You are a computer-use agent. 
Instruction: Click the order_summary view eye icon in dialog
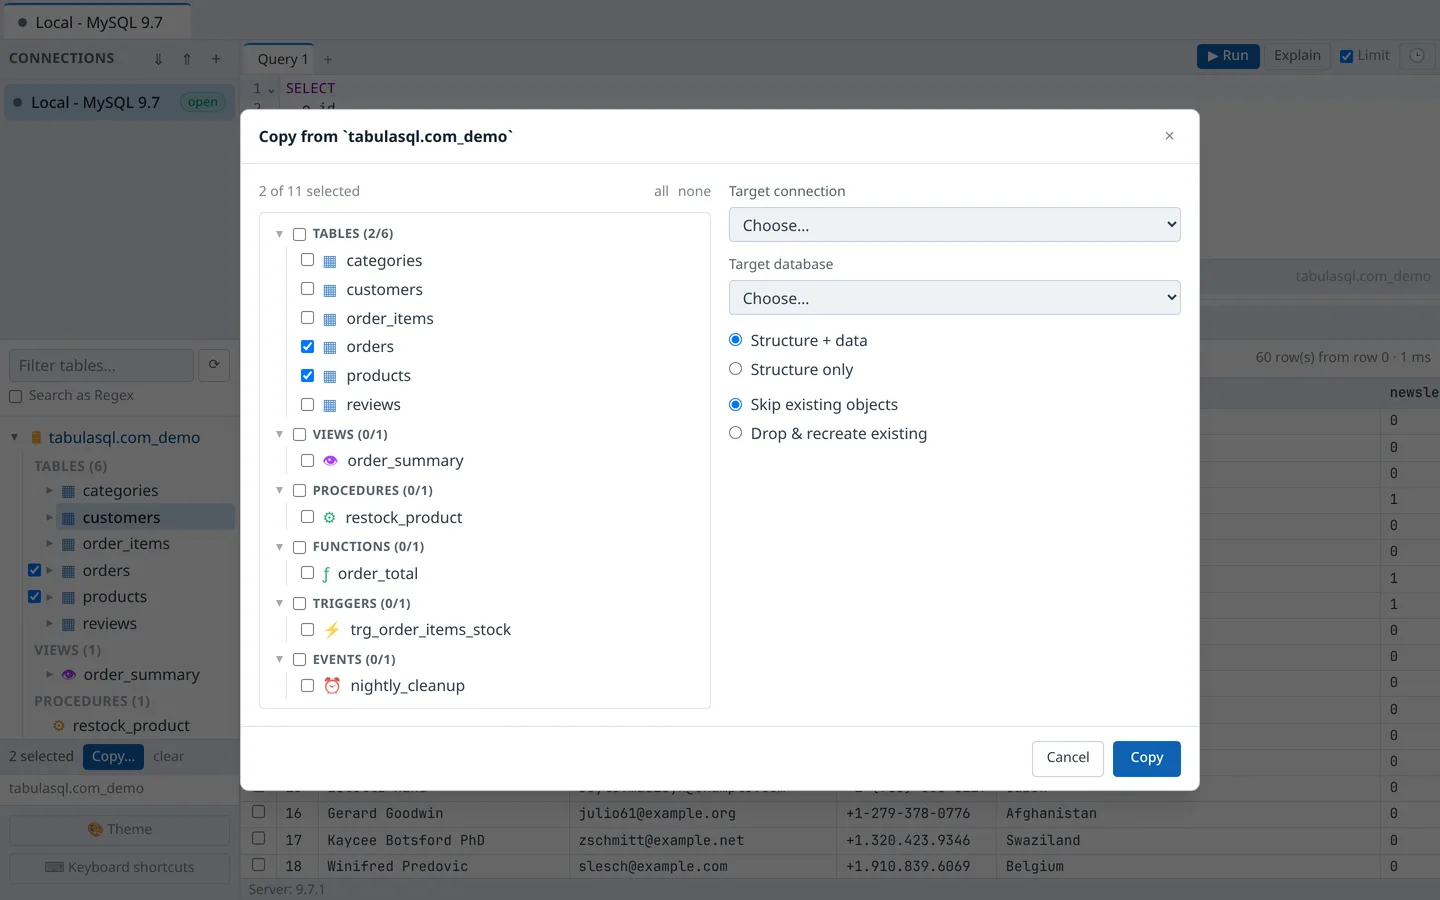pos(330,461)
